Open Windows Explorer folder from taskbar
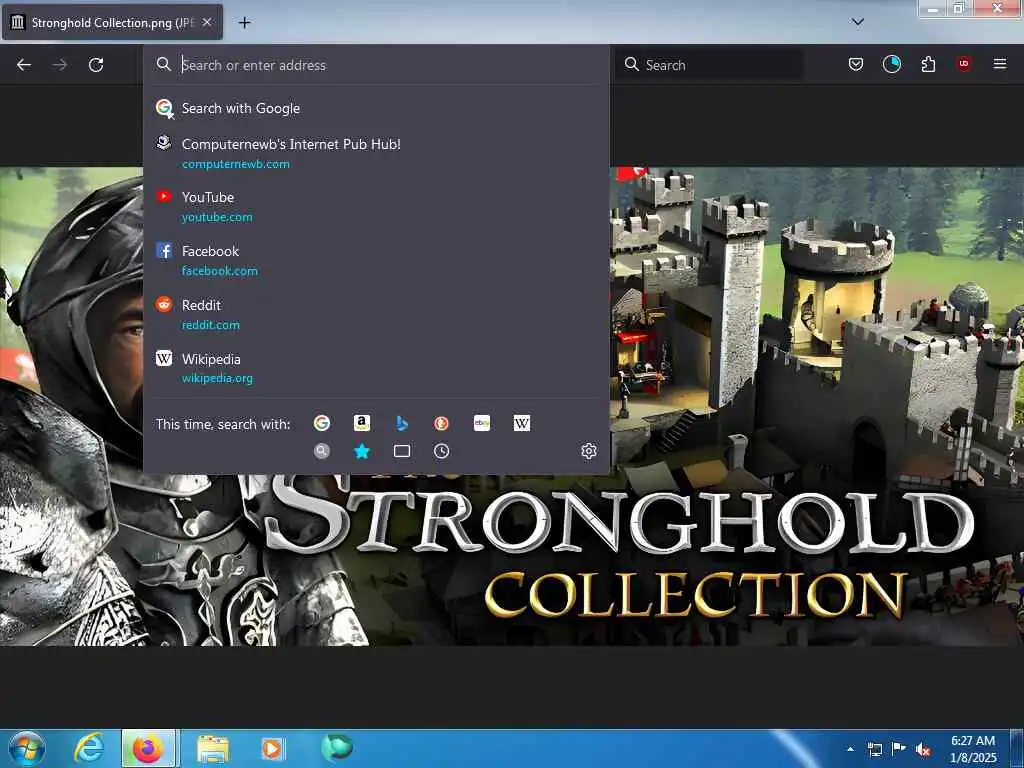1024x768 pixels. [x=213, y=749]
